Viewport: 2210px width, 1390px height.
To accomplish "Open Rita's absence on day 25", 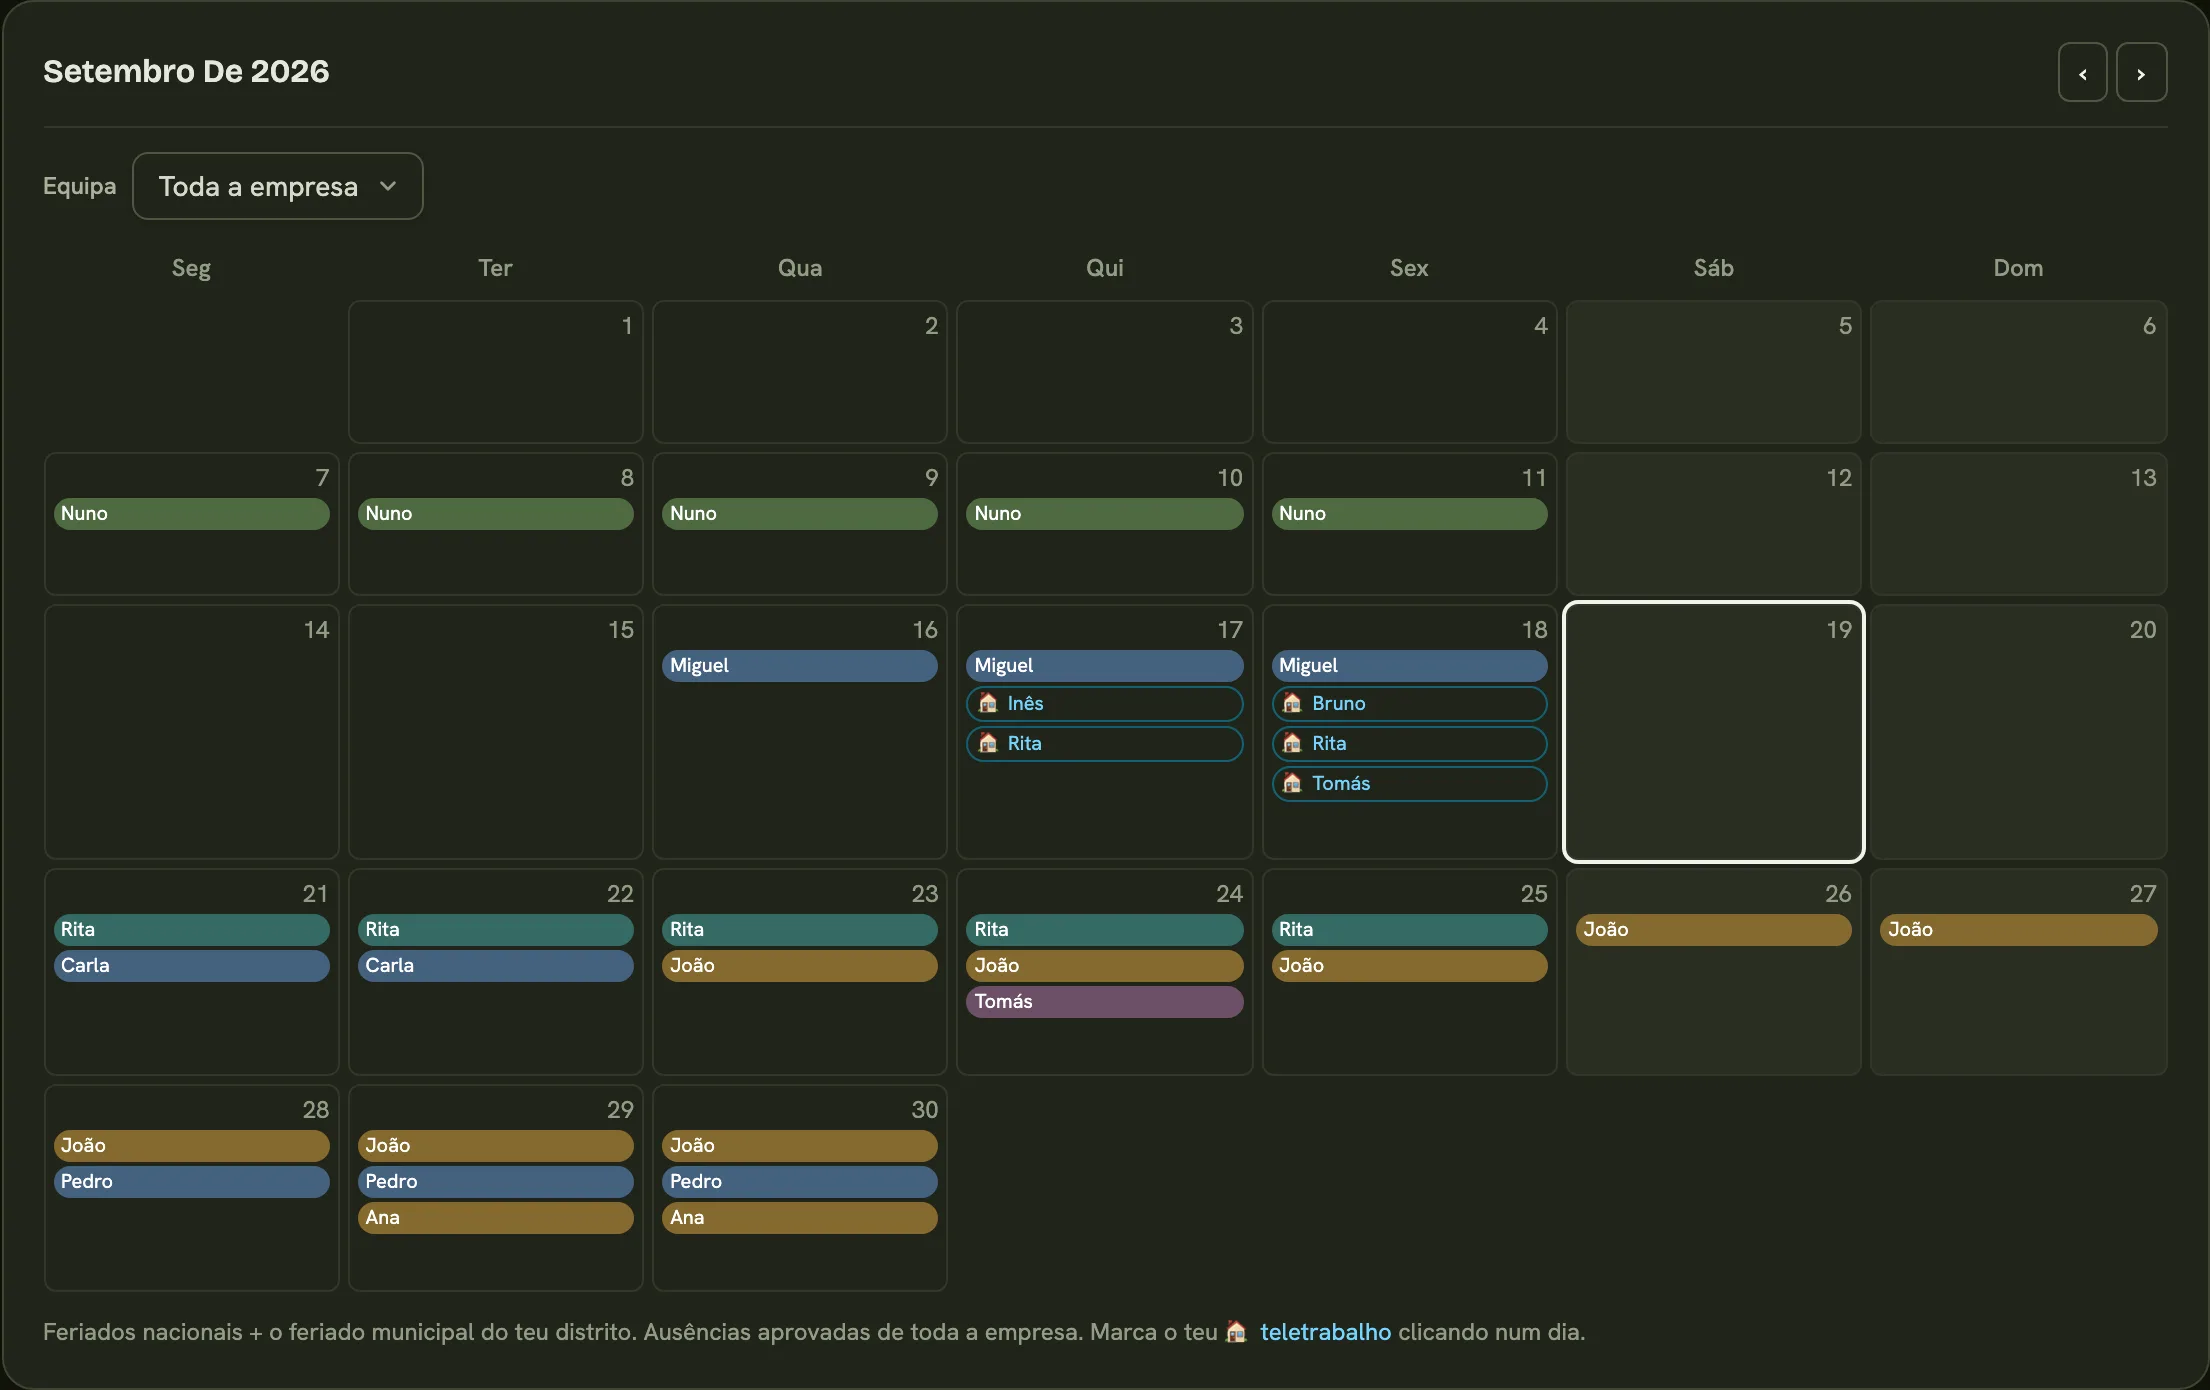I will click(1409, 929).
